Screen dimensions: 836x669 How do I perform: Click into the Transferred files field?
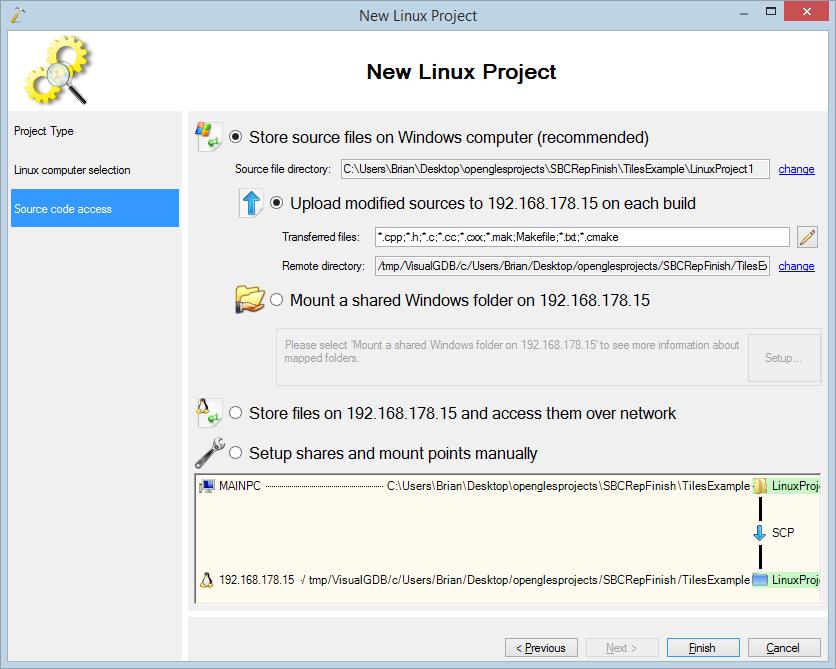click(582, 237)
